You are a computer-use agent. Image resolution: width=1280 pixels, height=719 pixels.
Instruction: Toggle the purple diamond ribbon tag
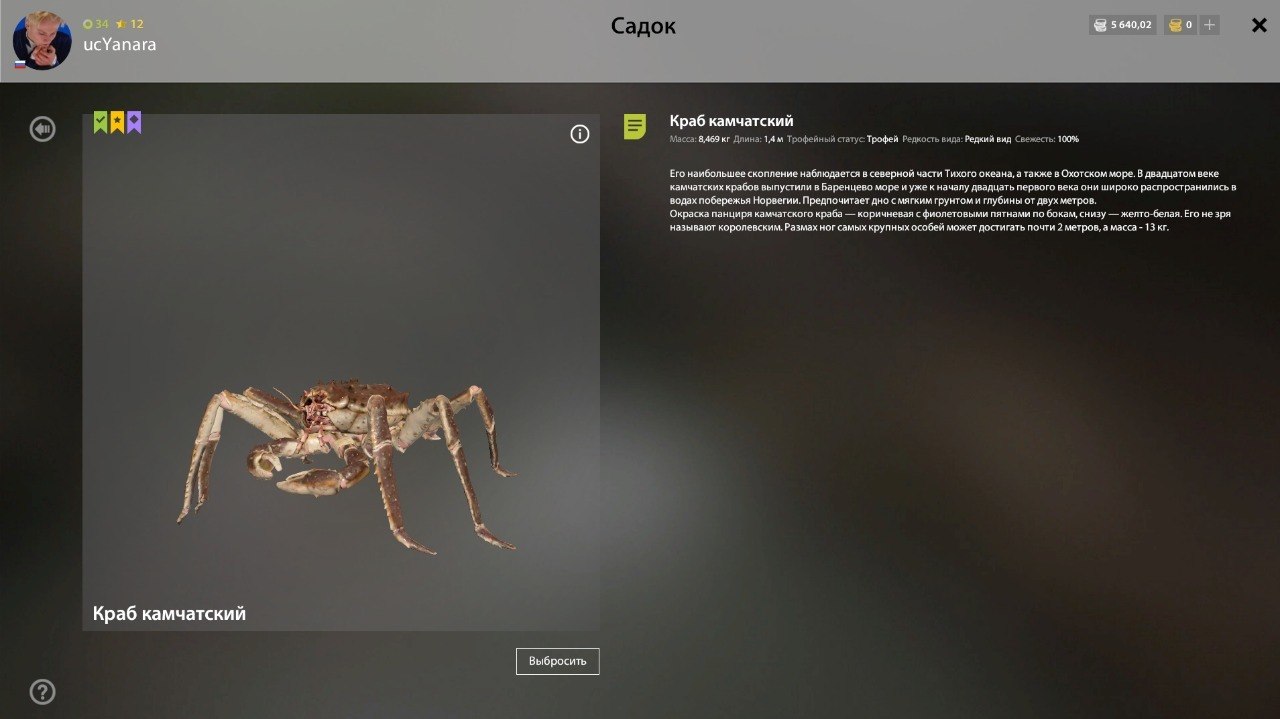(x=135, y=122)
